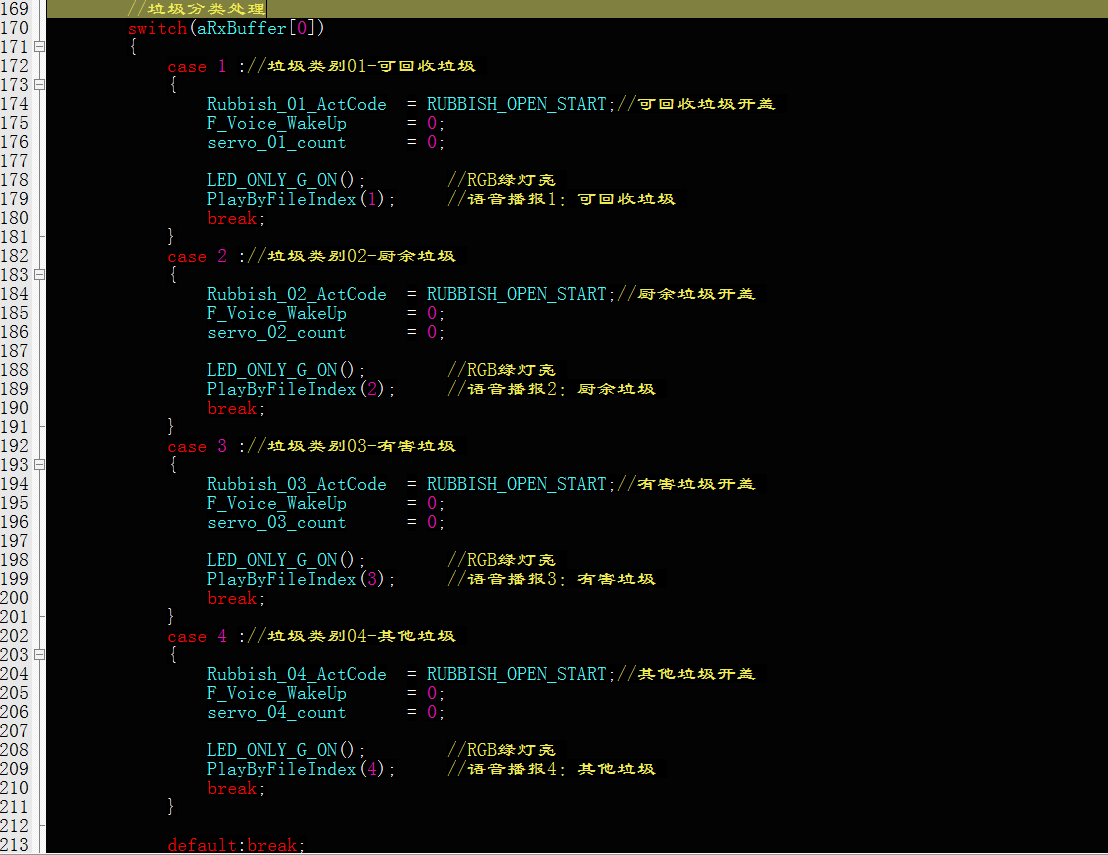The width and height of the screenshot is (1108, 855).
Task: Collapse the case 1 fold marker at line 173
Action: click(x=40, y=85)
